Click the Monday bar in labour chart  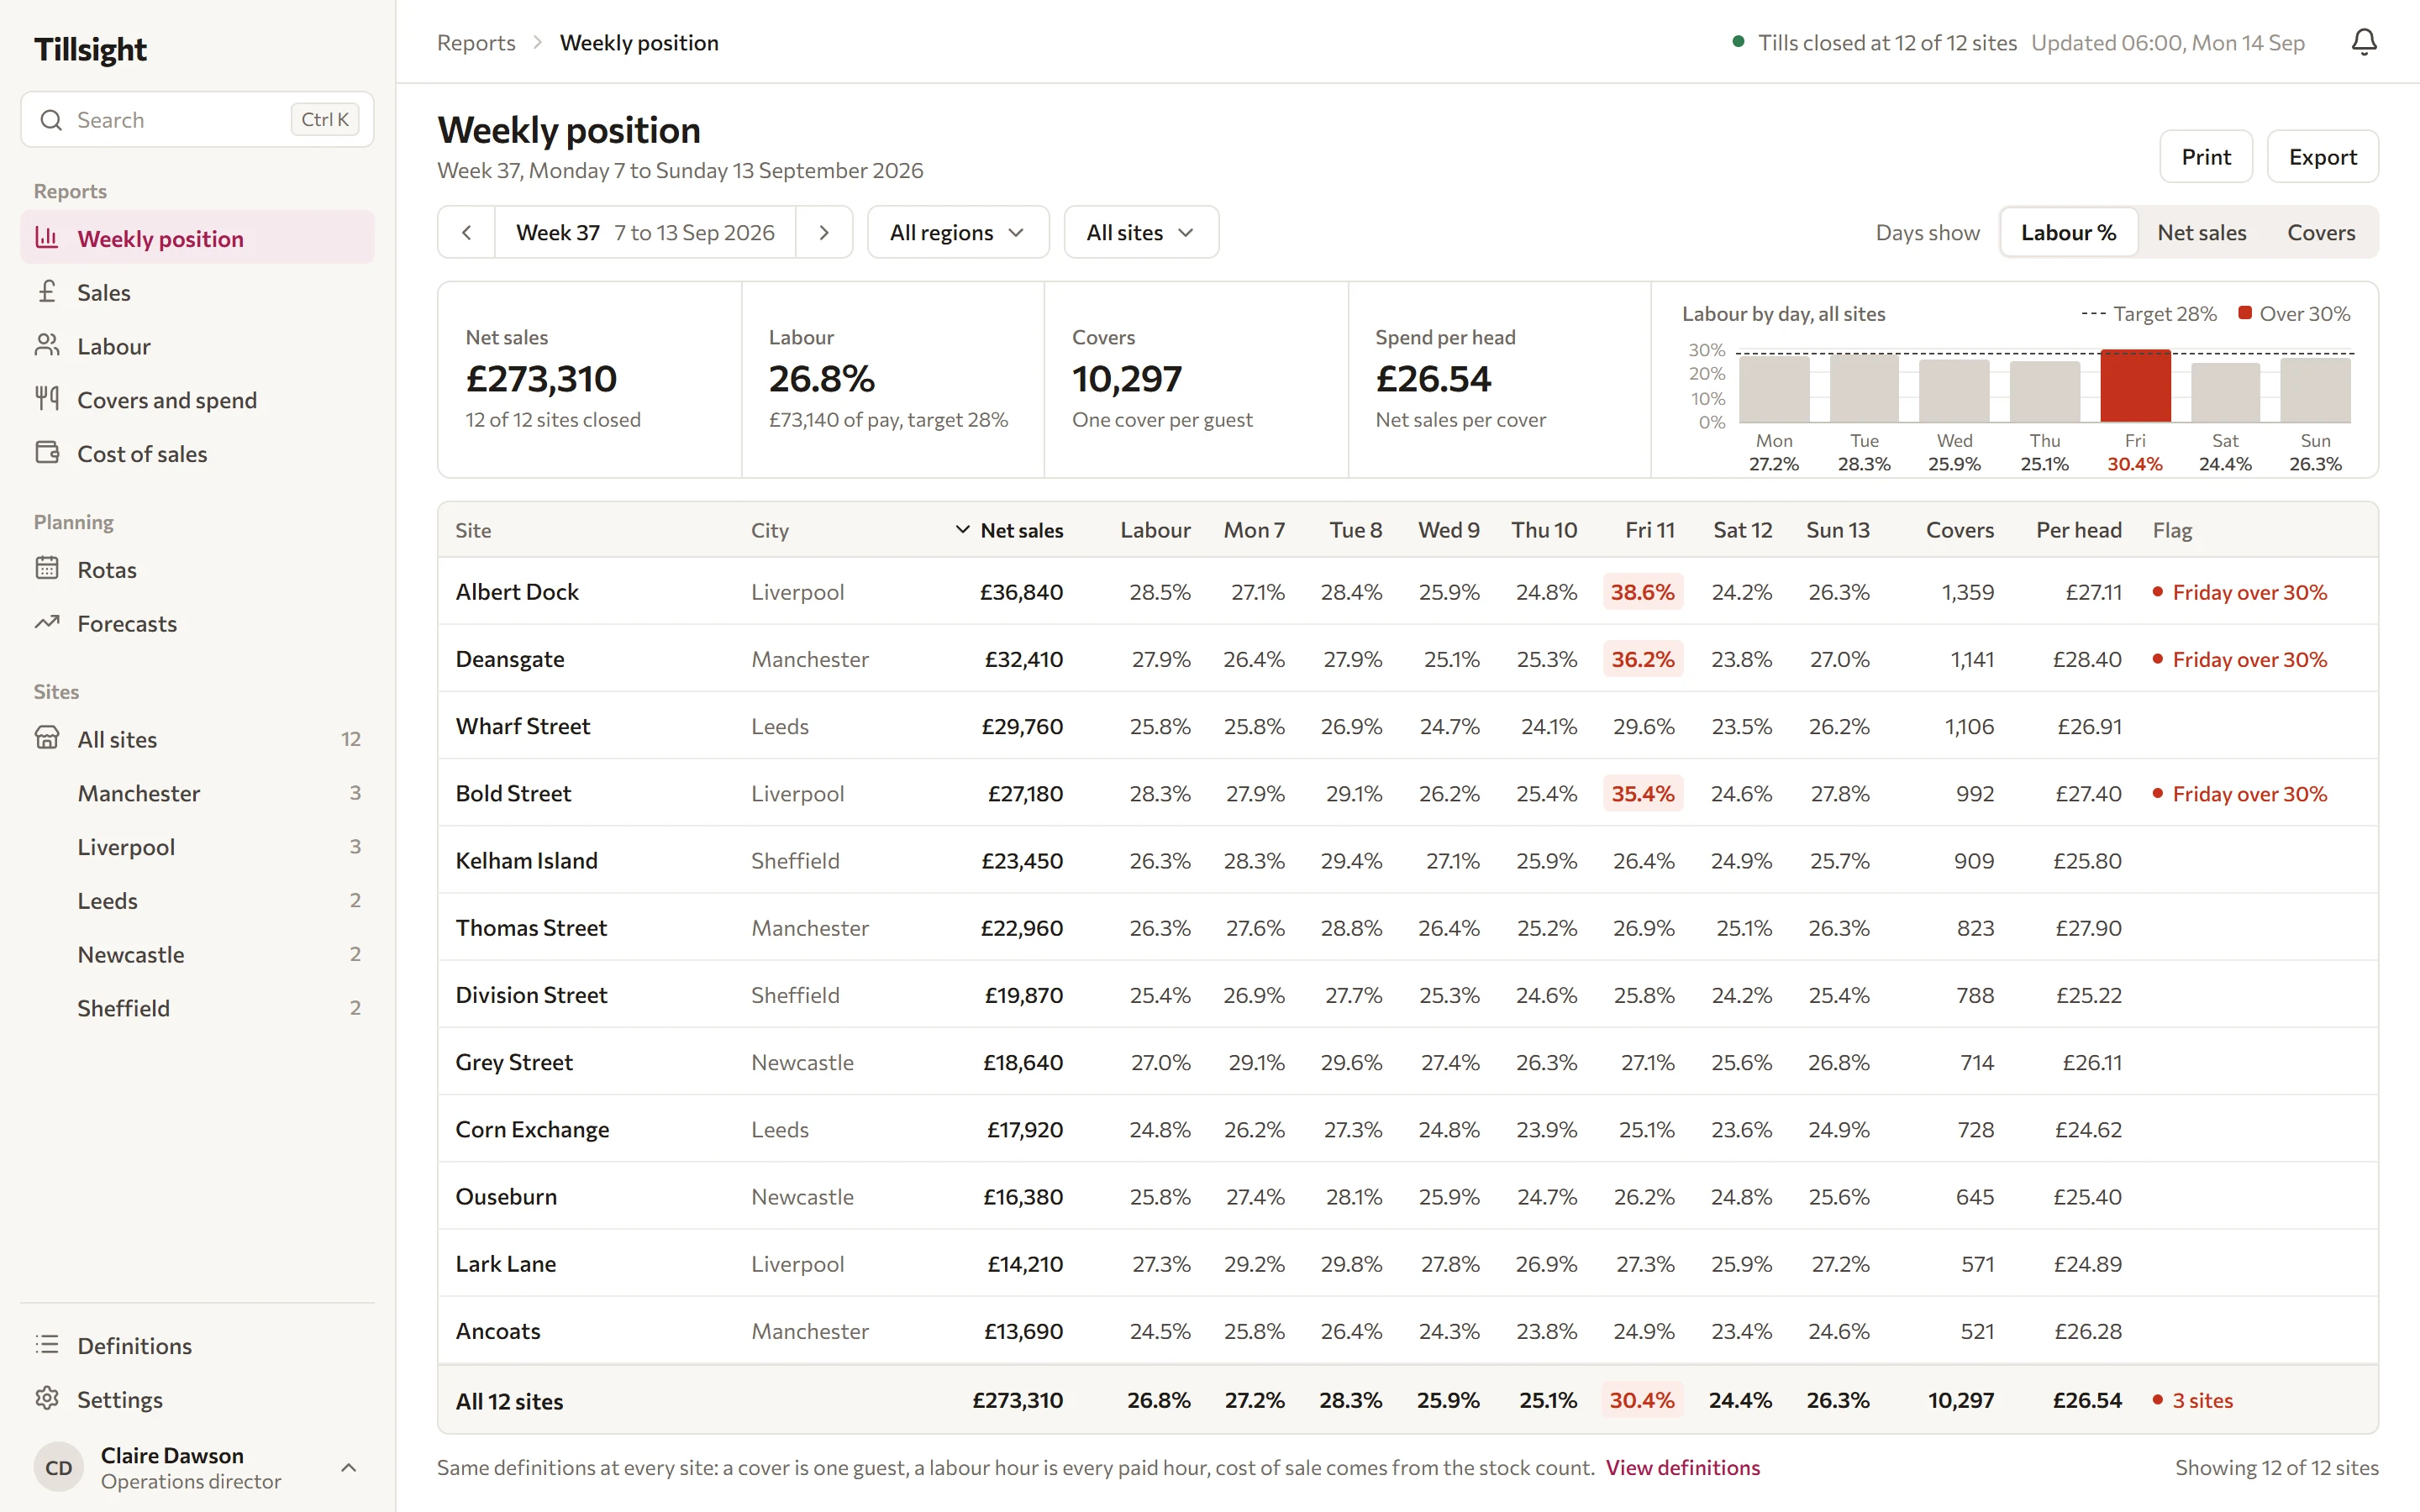point(1774,389)
